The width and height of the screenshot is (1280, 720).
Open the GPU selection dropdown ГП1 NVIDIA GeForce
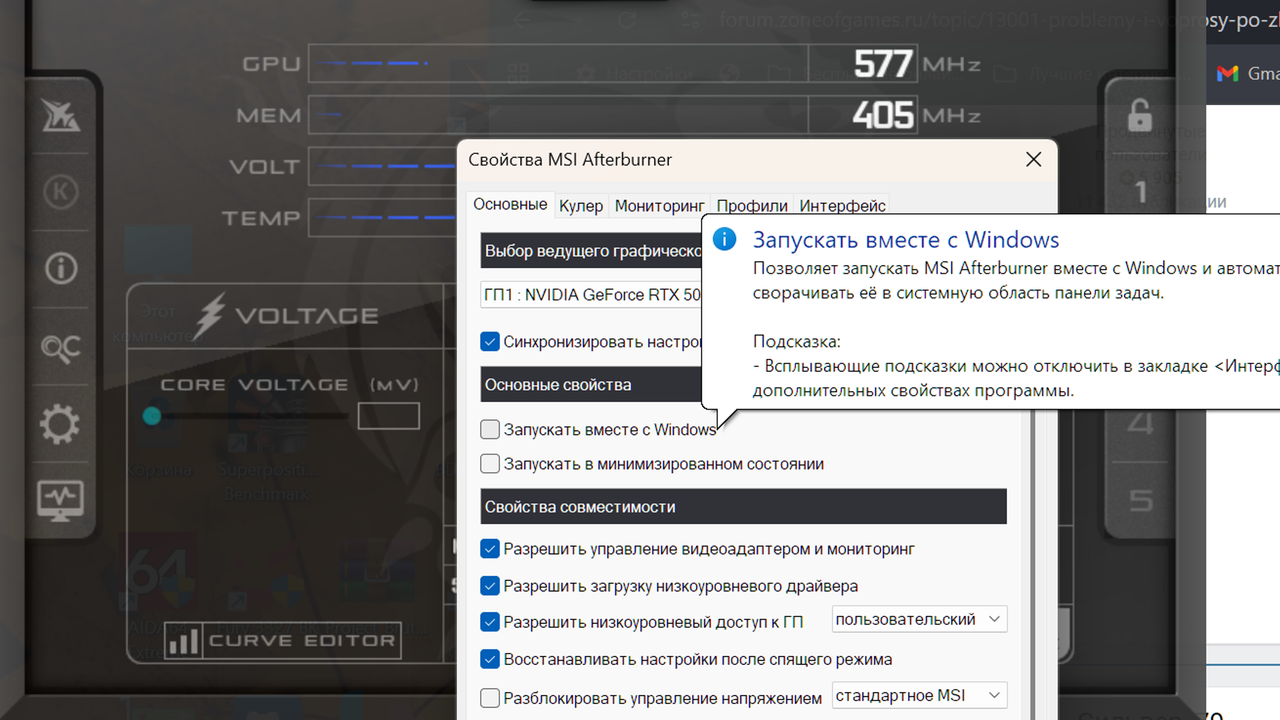[591, 295]
